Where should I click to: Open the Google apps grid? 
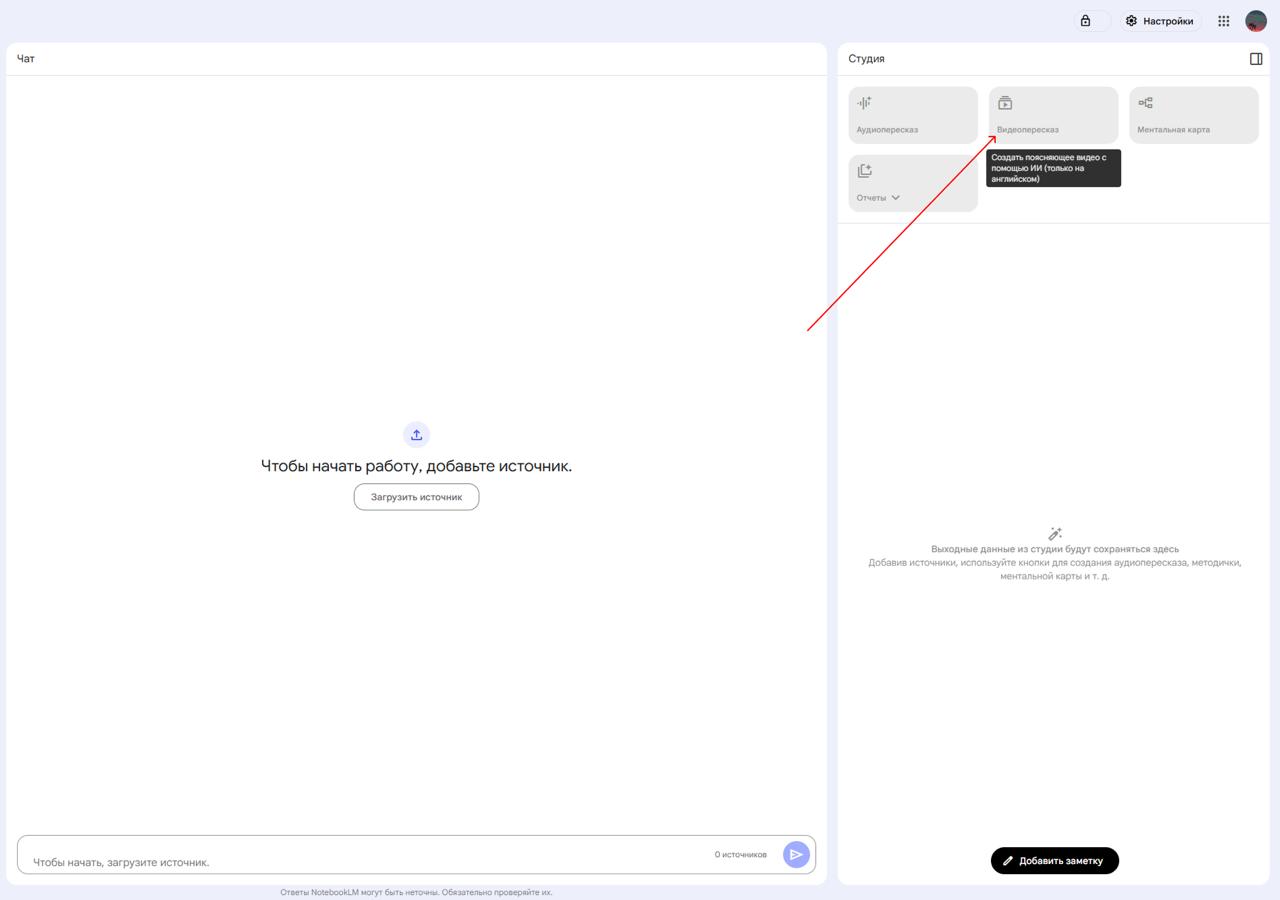1223,21
